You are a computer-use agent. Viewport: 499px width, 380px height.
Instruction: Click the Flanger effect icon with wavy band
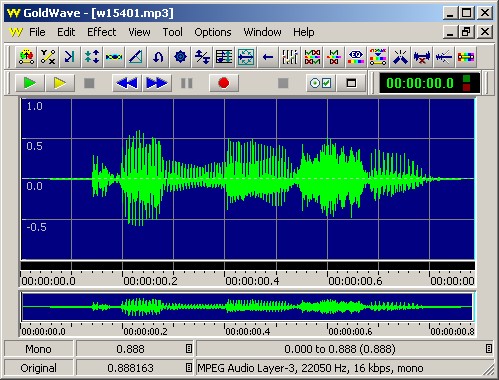pyautogui.click(x=114, y=57)
